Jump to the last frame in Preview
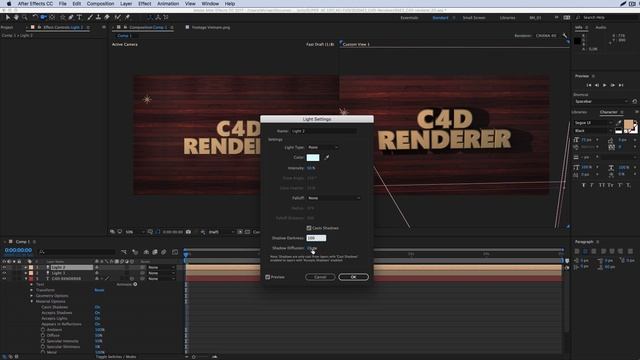The image size is (640, 360). pos(621,85)
